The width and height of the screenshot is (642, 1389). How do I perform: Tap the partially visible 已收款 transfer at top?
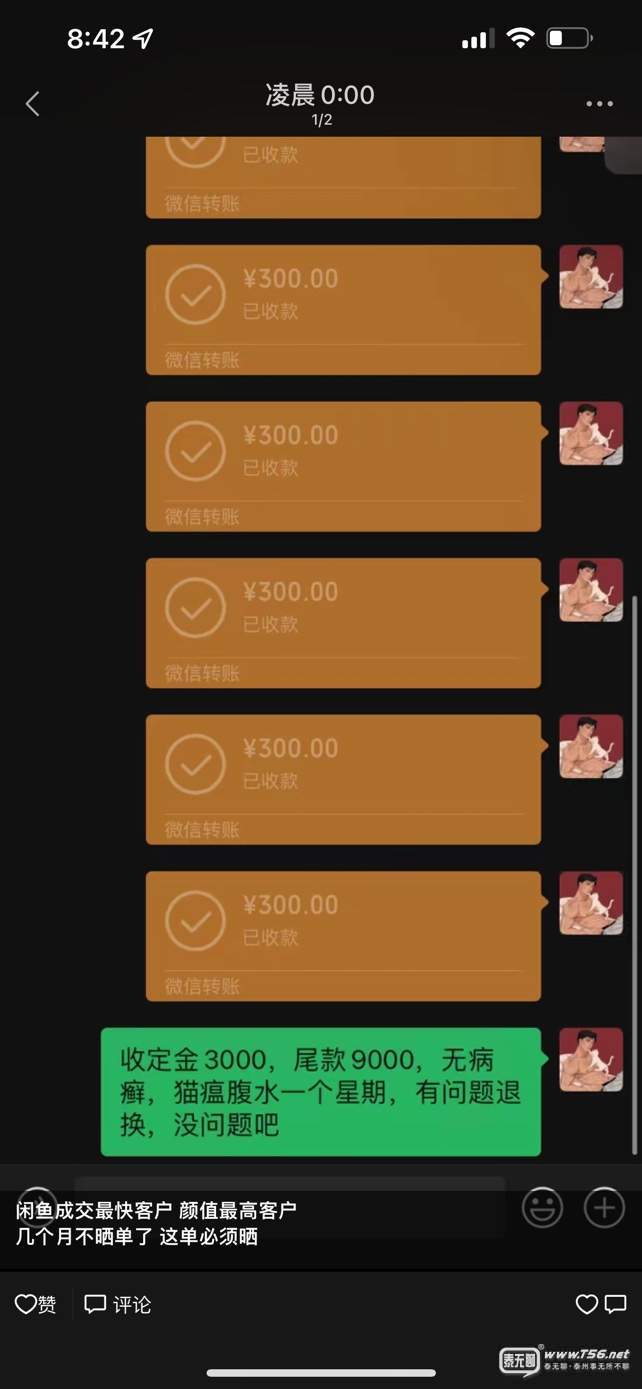343,177
